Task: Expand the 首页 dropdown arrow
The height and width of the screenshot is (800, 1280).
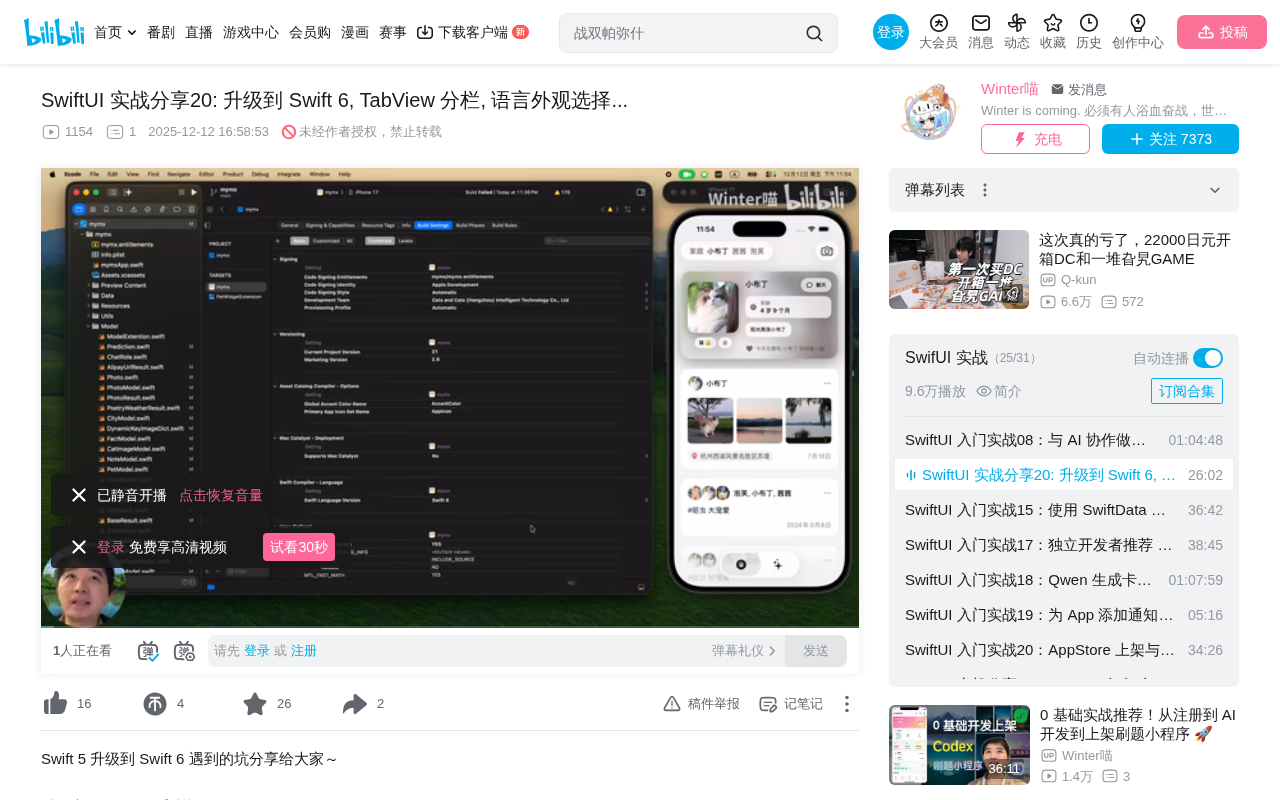Action: pyautogui.click(x=132, y=32)
